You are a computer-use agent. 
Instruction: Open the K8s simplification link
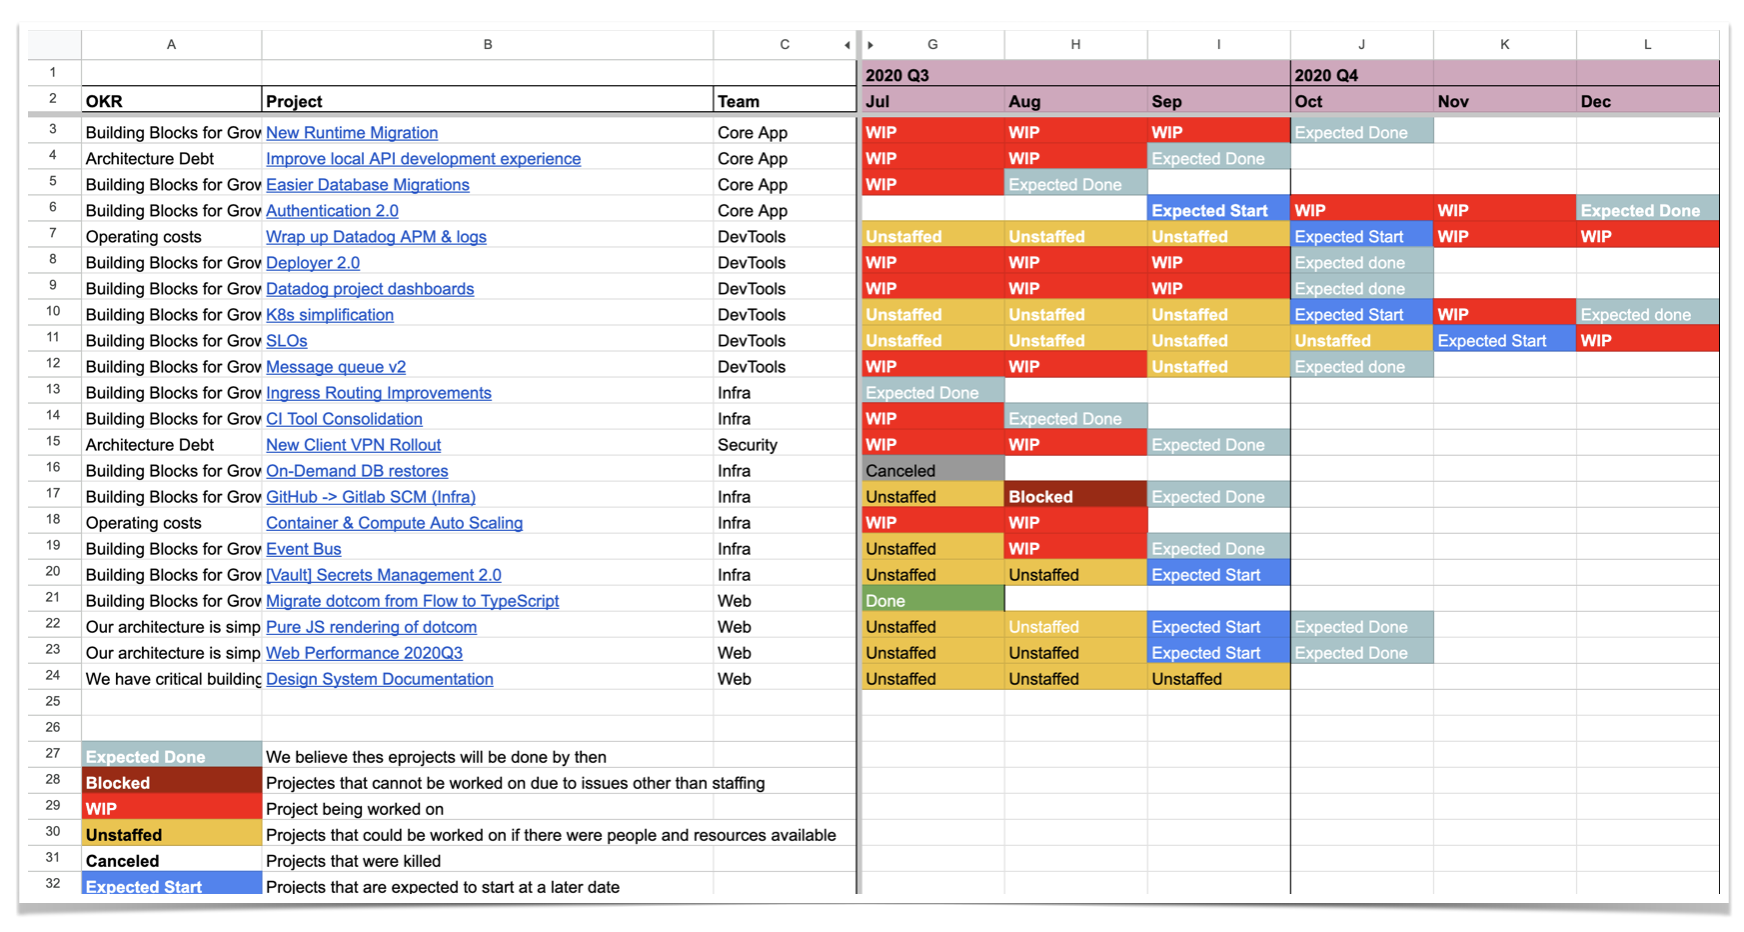pos(330,314)
